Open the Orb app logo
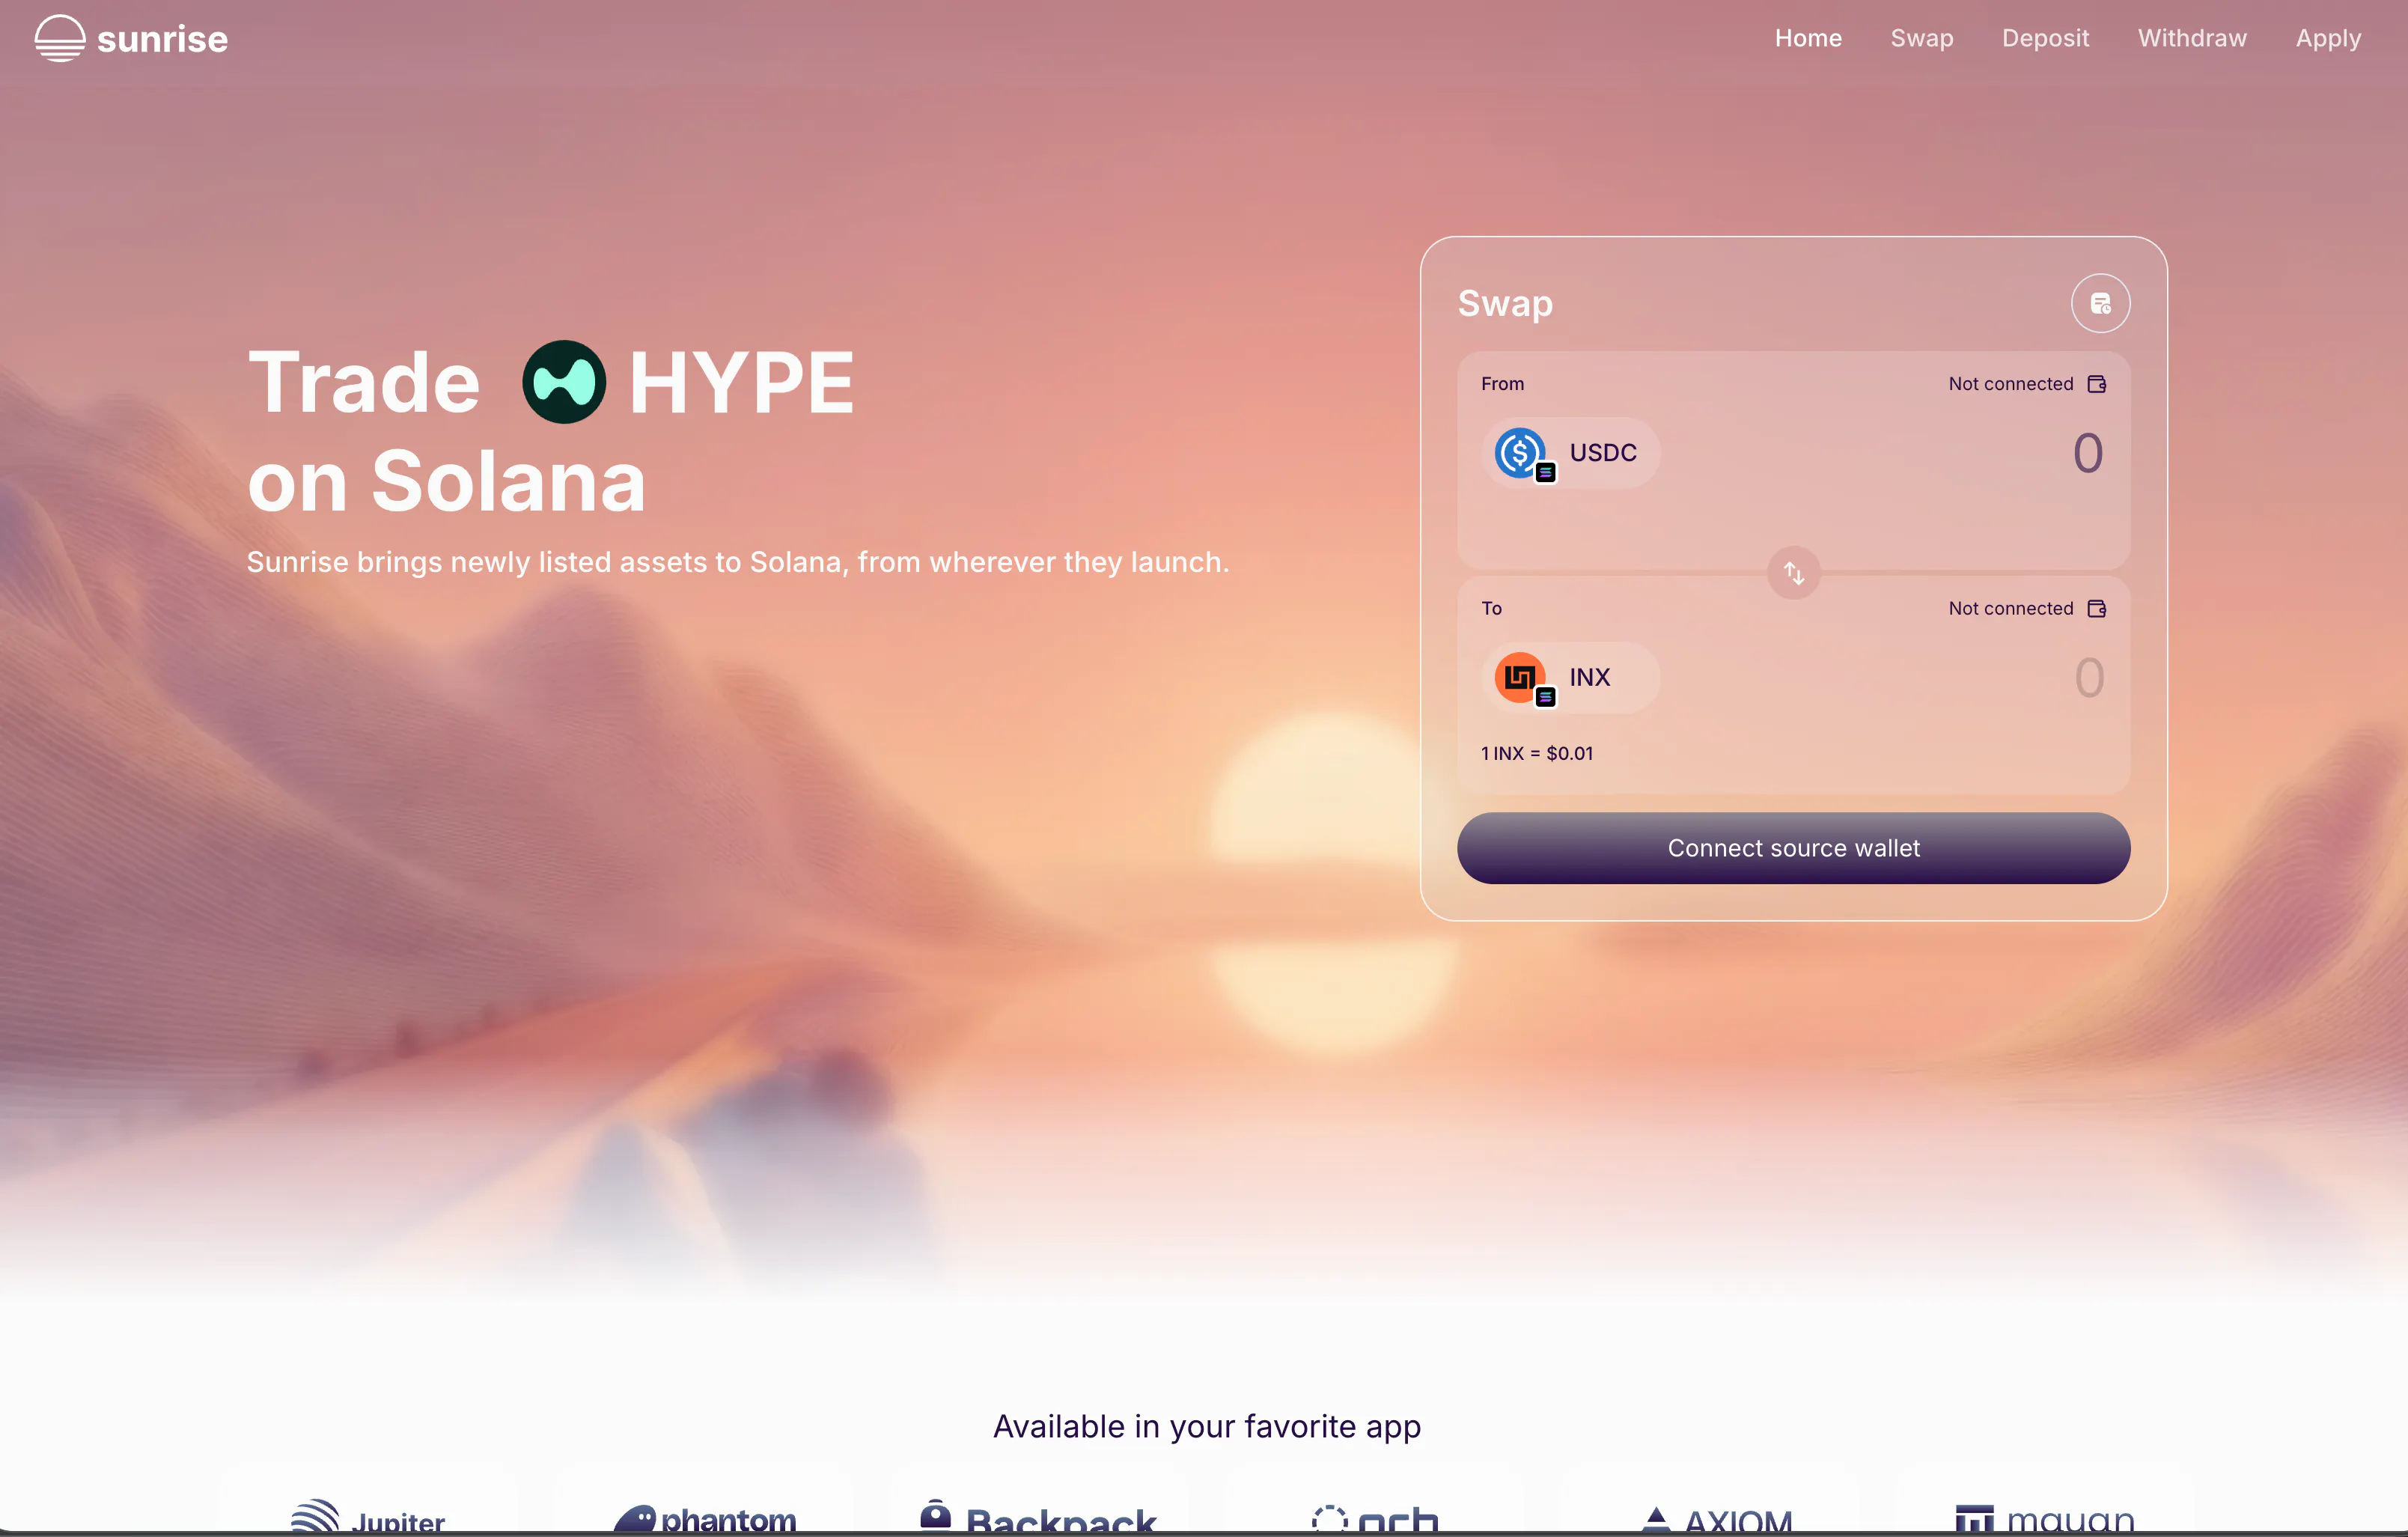This screenshot has width=2408, height=1537. click(x=1374, y=1520)
